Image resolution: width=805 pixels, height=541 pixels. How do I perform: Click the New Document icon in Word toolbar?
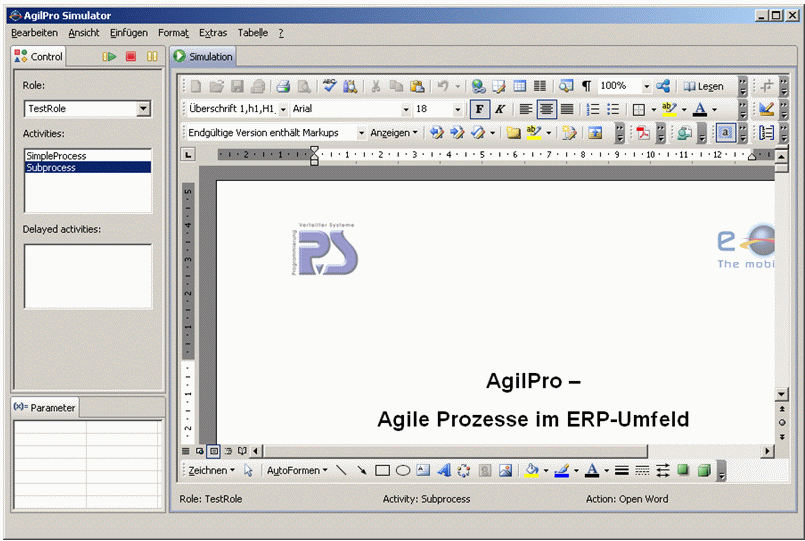(x=196, y=86)
